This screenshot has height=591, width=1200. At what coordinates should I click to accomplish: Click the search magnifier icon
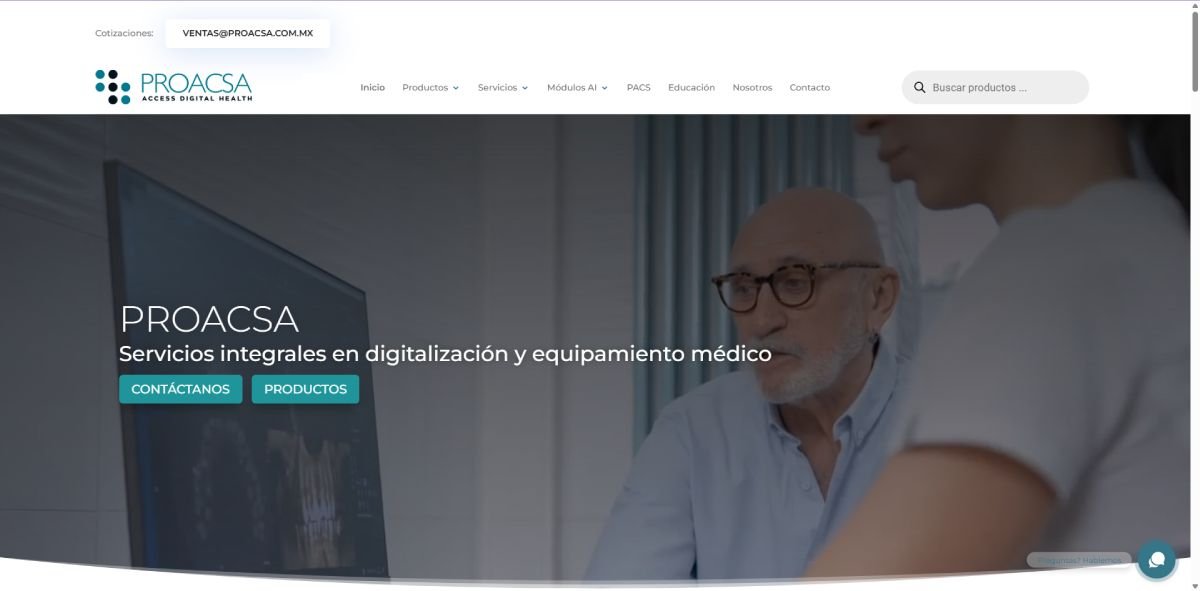tap(920, 88)
